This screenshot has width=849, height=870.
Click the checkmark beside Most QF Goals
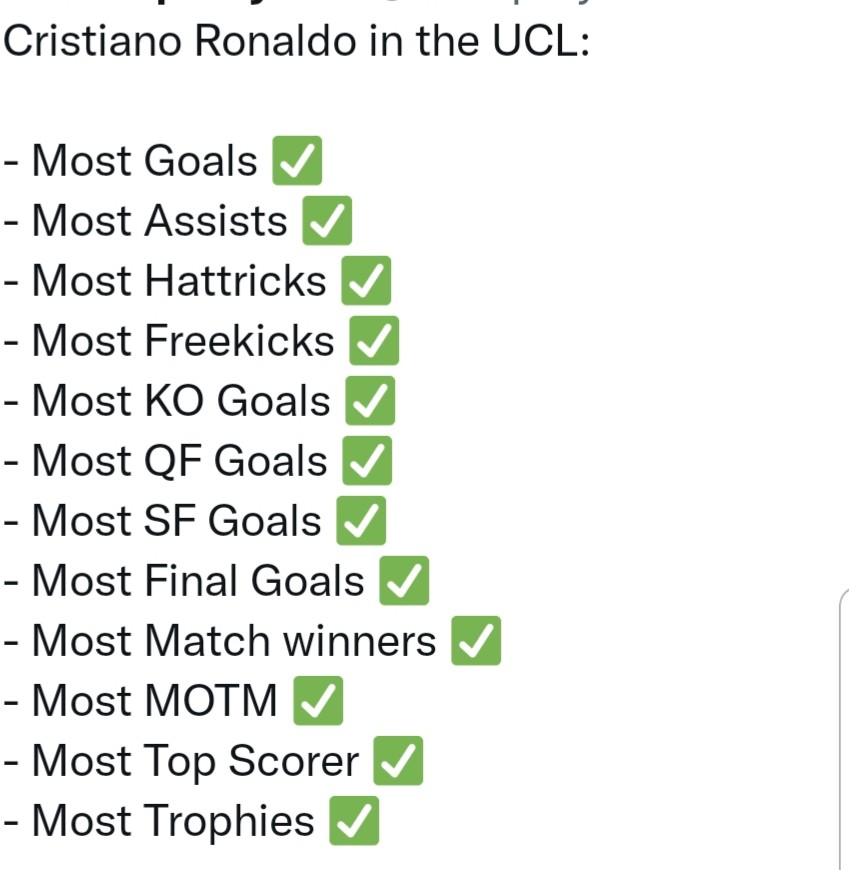pos(367,462)
